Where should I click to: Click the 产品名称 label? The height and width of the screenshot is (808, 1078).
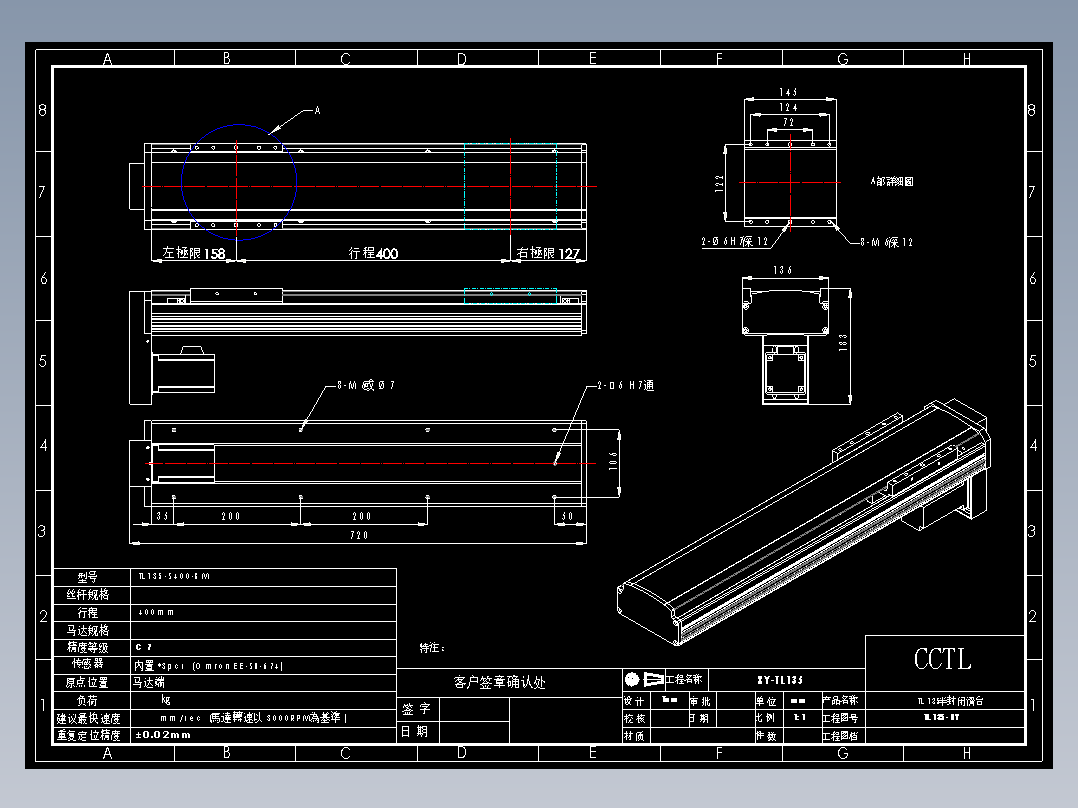[x=840, y=700]
